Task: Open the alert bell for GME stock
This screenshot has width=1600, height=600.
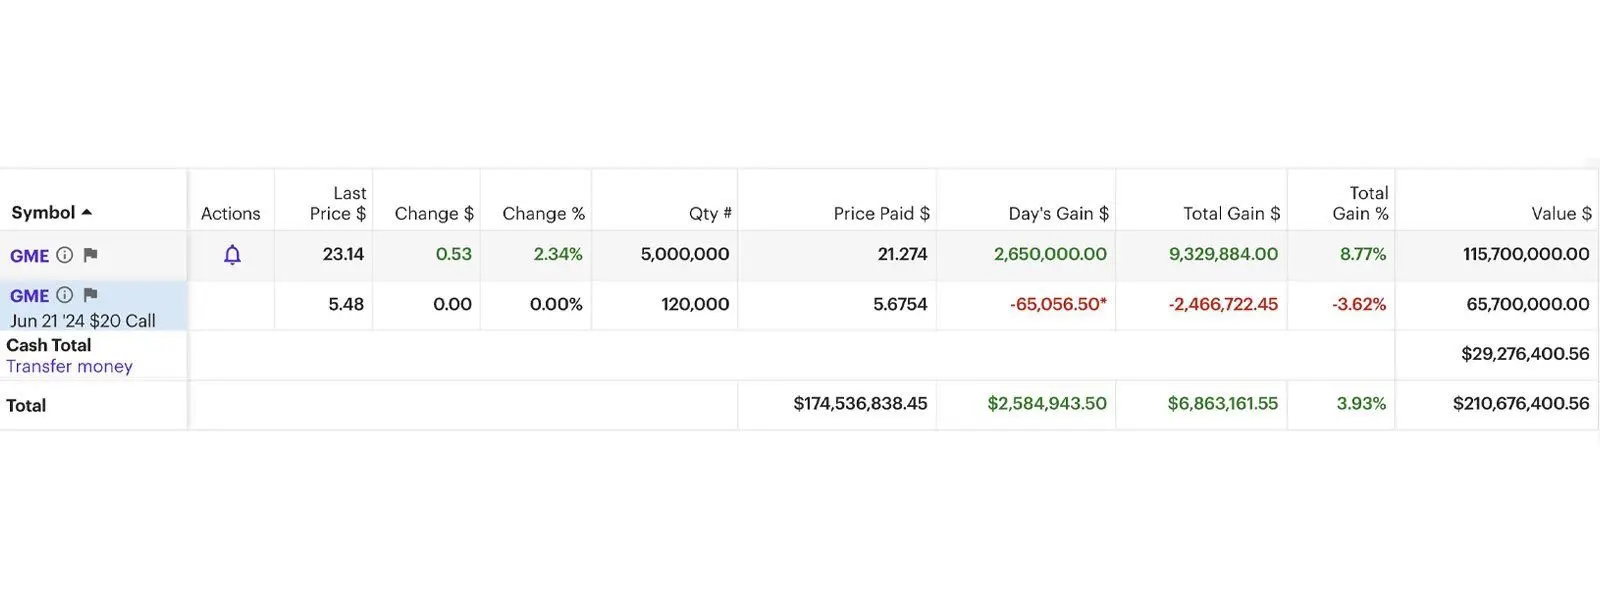Action: tap(232, 255)
